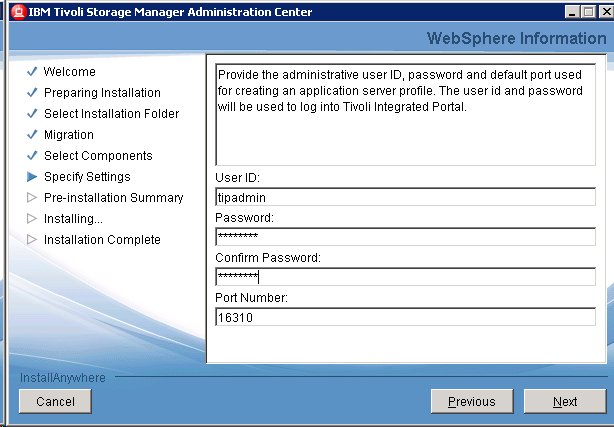614x427 pixels.
Task: Select the Specify Settings step label
Action: click(x=87, y=177)
